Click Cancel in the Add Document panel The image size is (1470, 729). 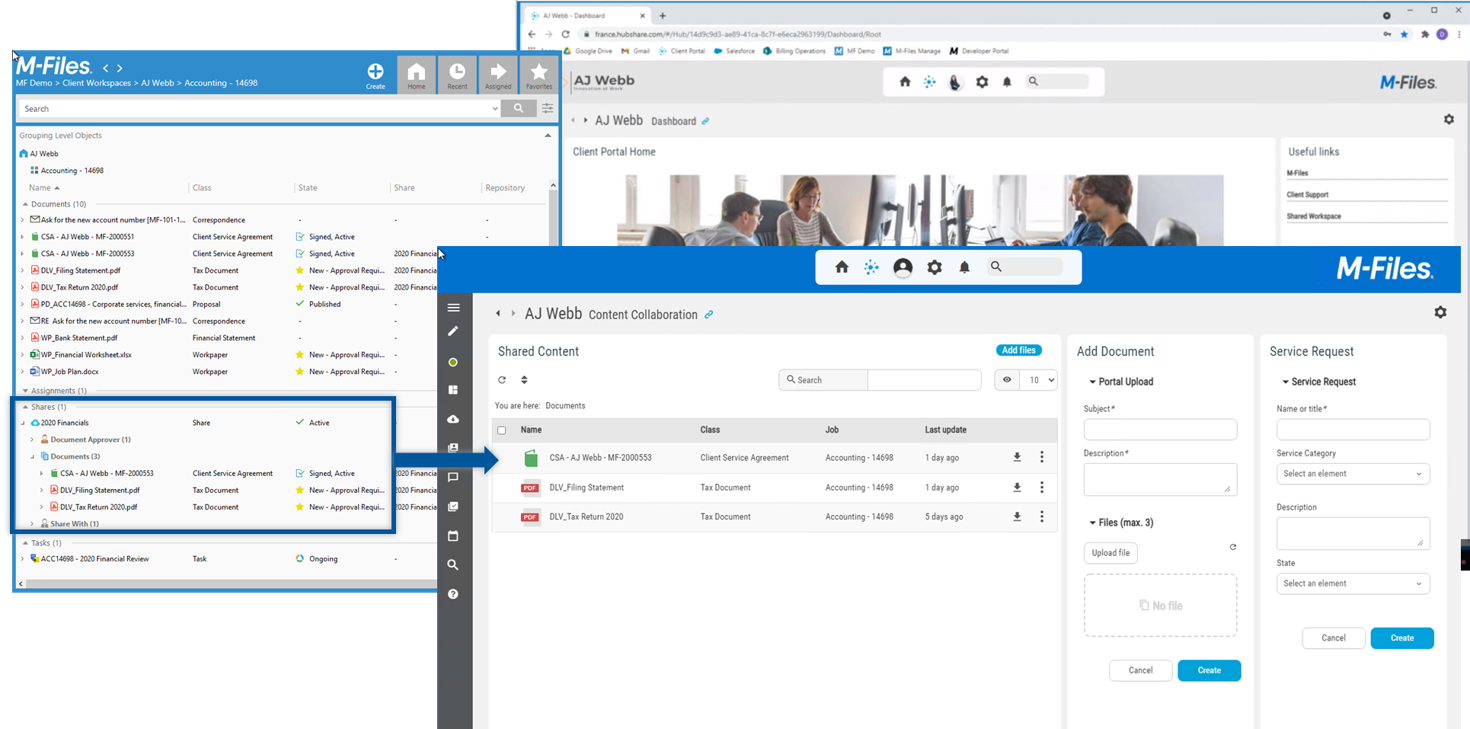[x=1140, y=670]
